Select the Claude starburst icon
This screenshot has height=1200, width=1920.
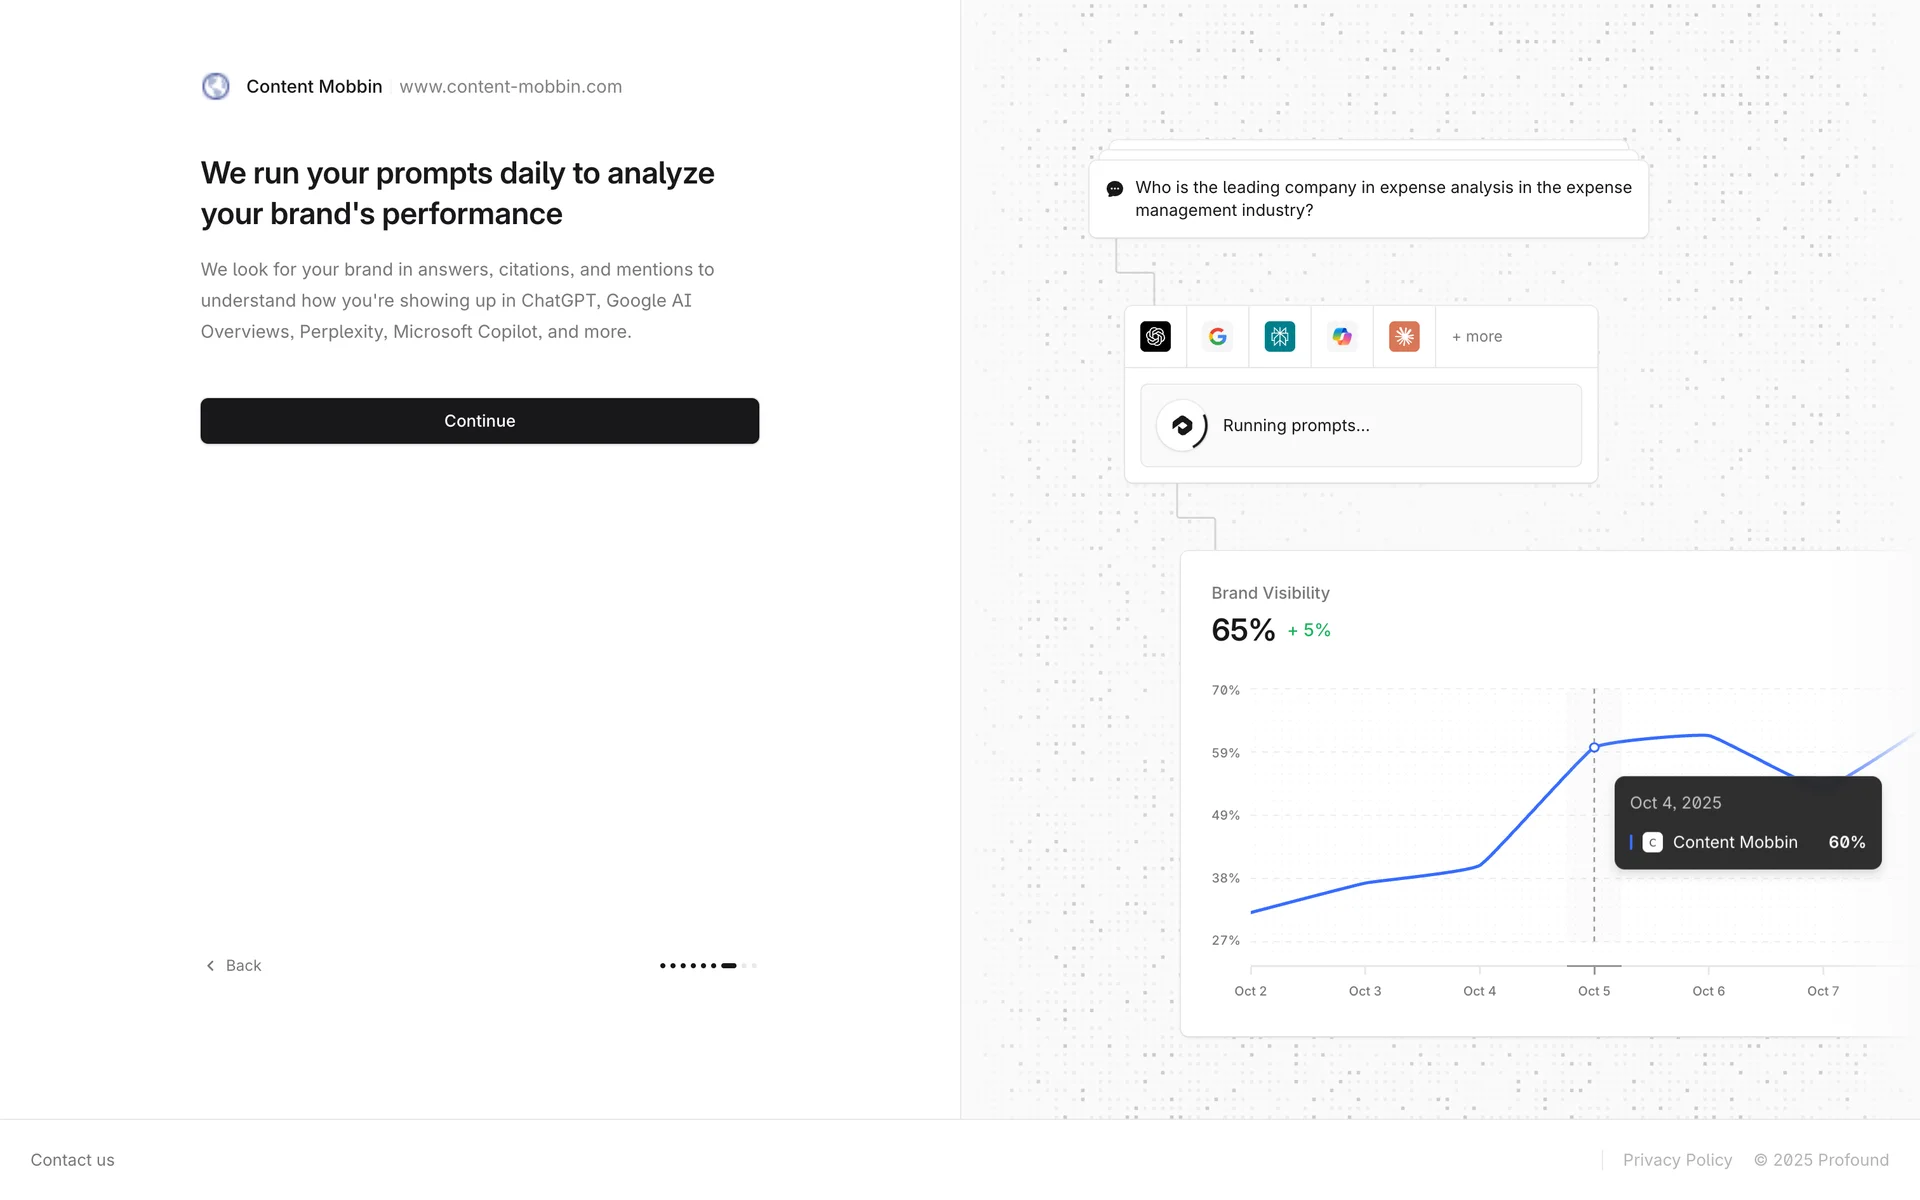tap(1404, 337)
